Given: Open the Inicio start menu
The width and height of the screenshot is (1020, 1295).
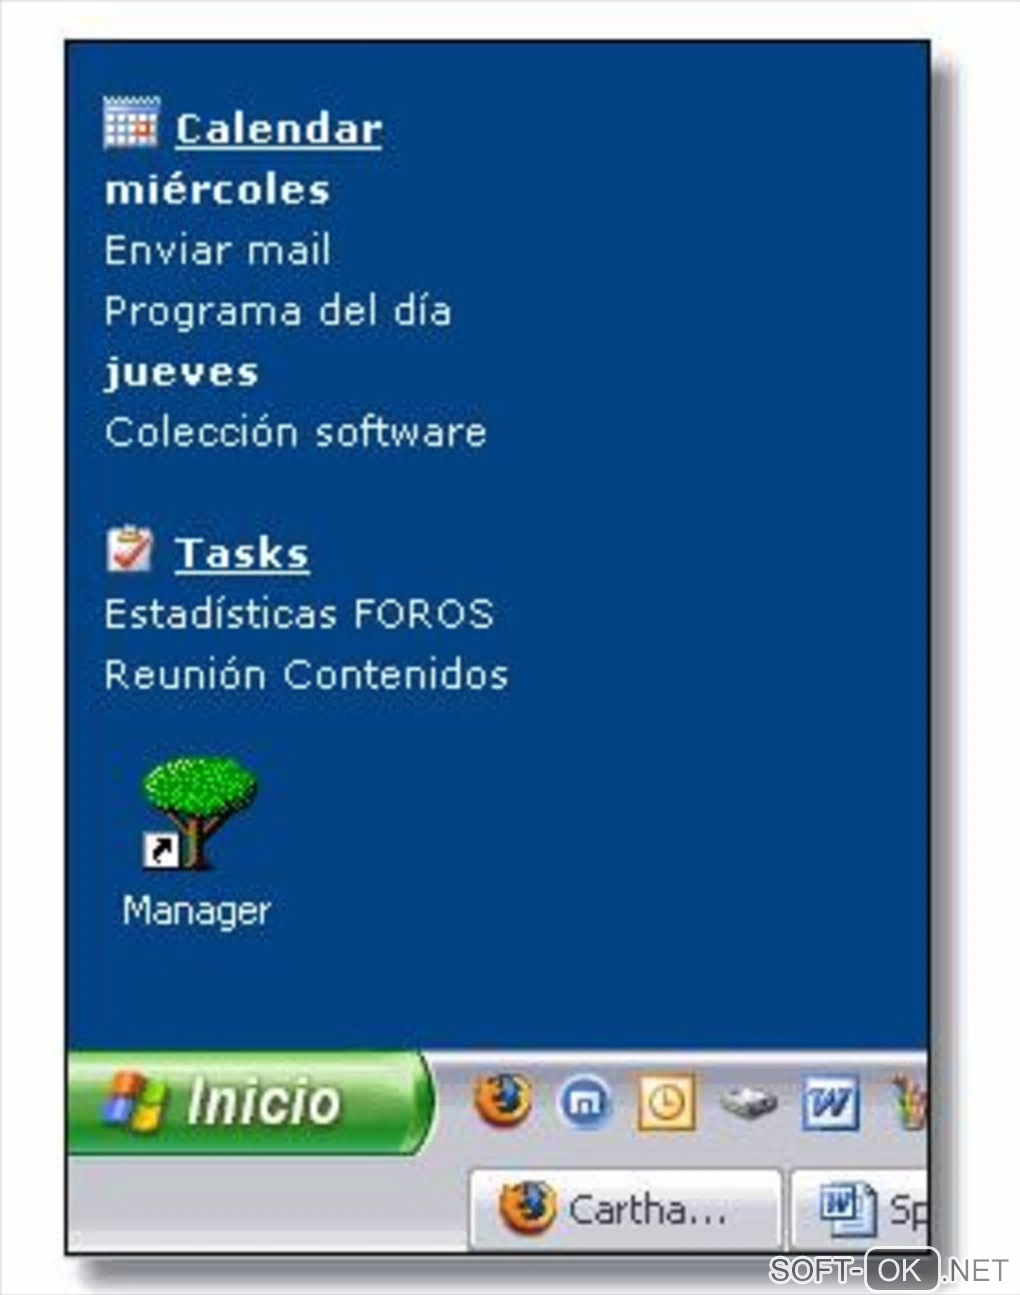Looking at the screenshot, I should click(x=250, y=1102).
